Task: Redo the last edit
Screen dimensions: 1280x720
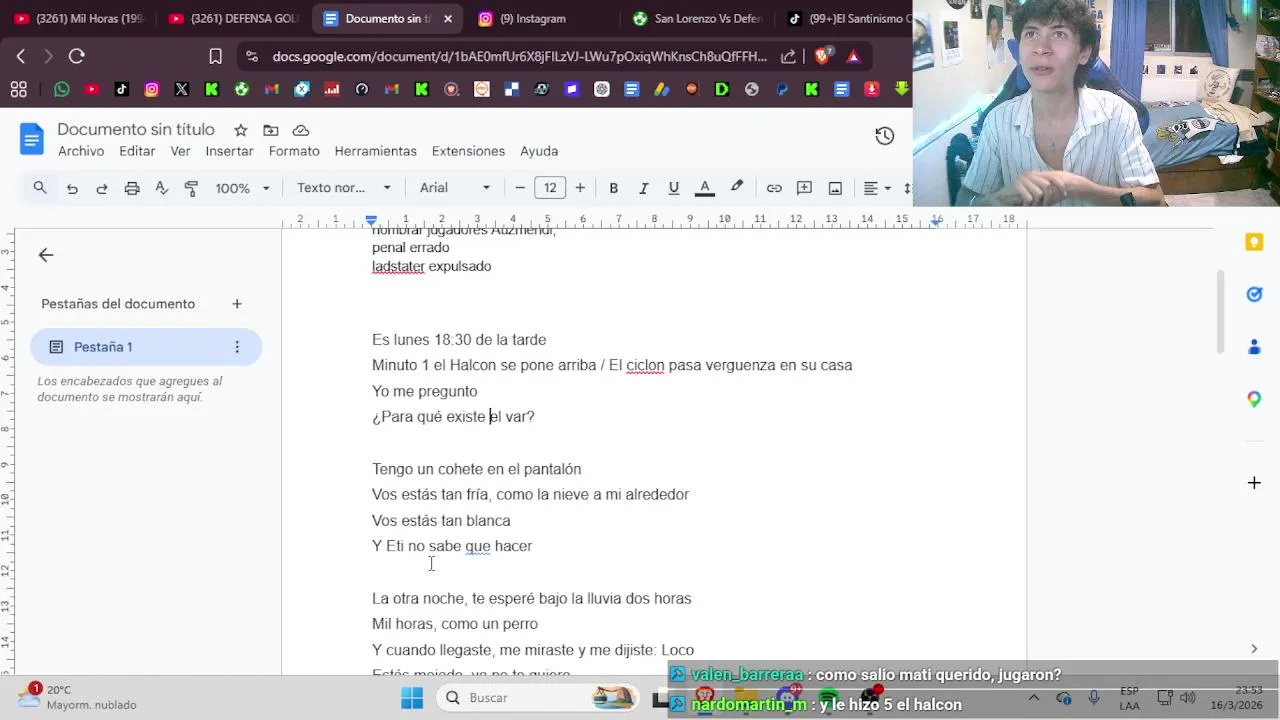Action: point(102,188)
